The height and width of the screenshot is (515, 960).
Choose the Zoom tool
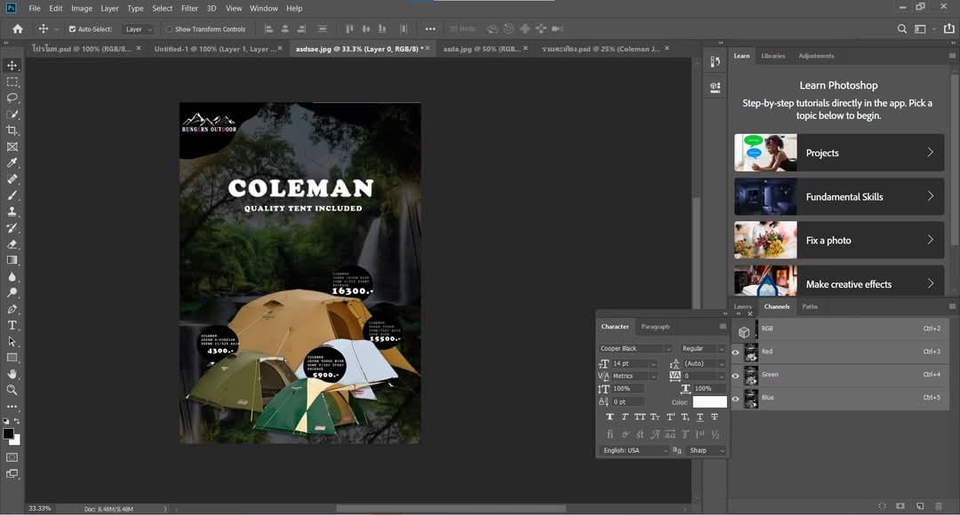point(12,390)
